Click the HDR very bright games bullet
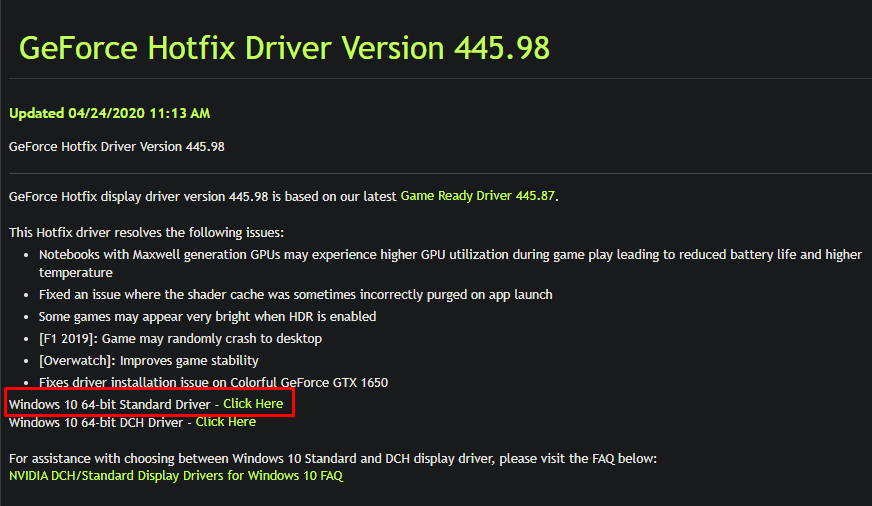872x506 pixels. 207,317
